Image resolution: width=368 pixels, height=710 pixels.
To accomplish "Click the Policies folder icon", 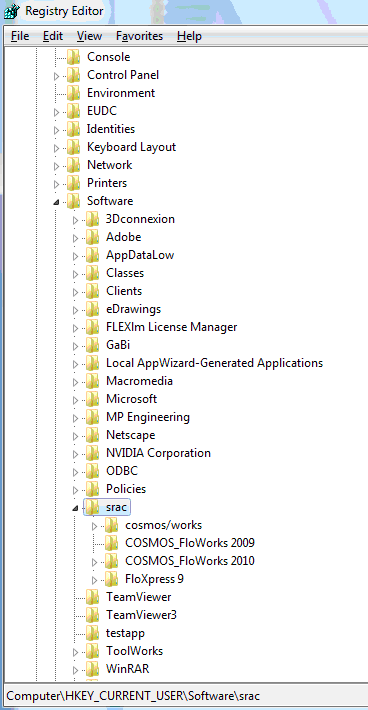I will (x=92, y=489).
